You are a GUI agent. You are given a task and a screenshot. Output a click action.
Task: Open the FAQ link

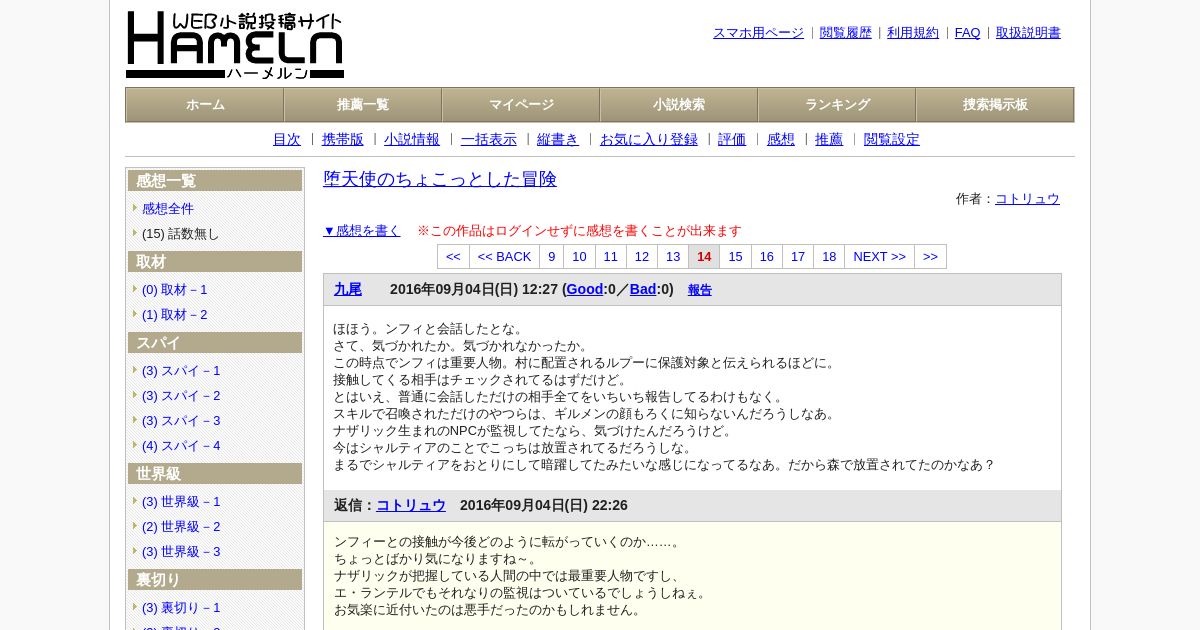click(967, 33)
